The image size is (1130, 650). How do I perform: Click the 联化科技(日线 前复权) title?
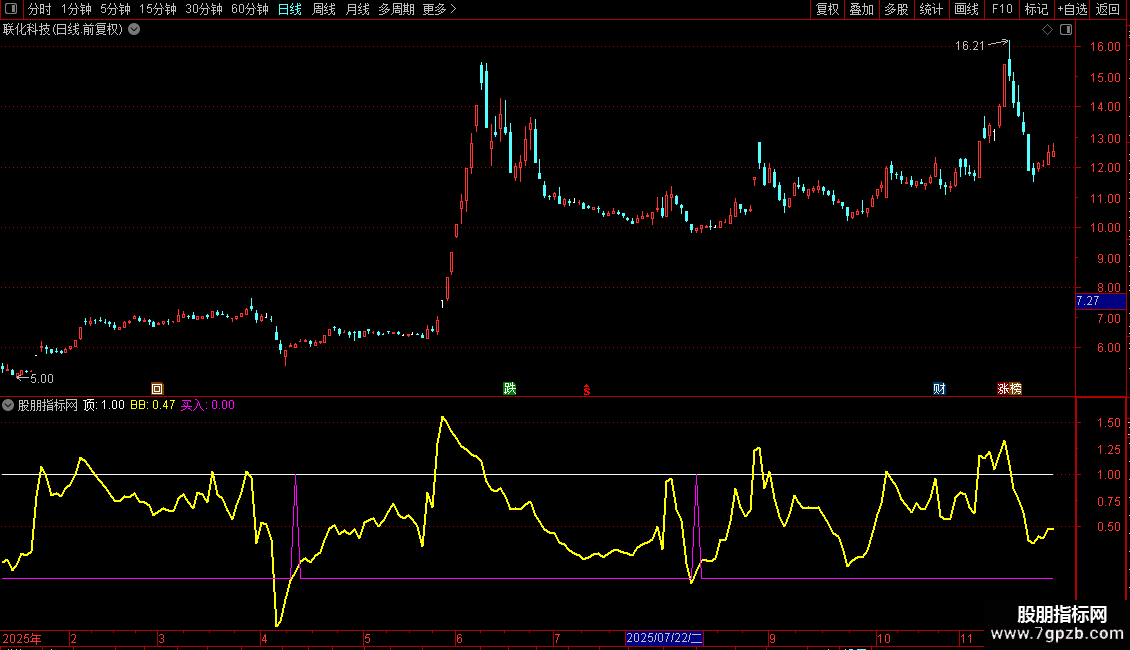pyautogui.click(x=63, y=30)
